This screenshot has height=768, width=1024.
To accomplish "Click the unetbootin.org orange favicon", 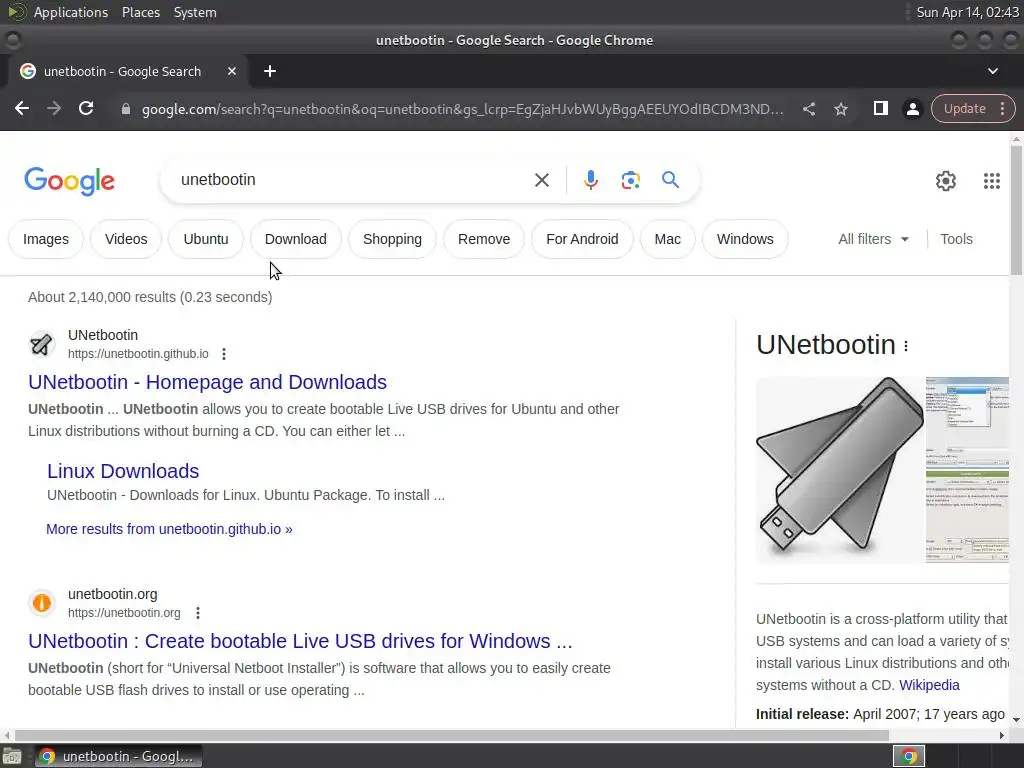I will coord(42,603).
